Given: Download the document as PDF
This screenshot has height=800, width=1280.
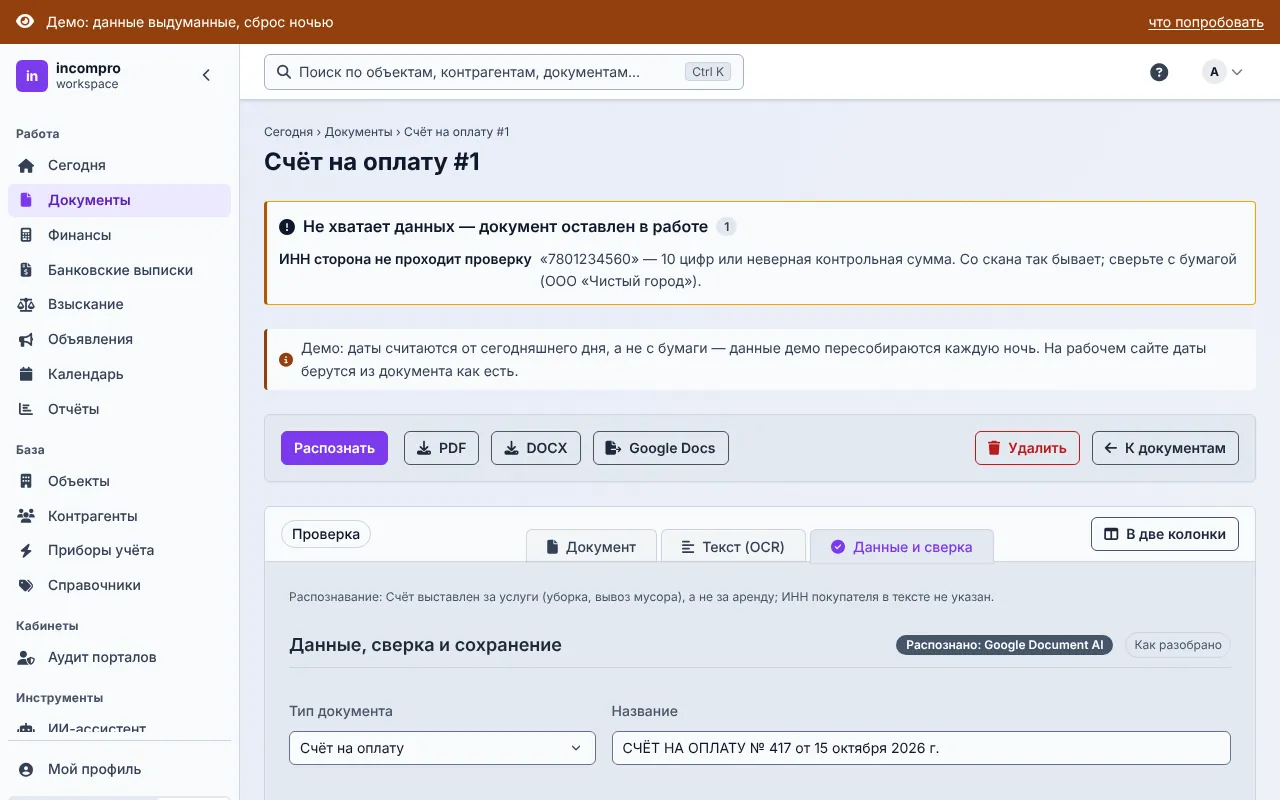Looking at the screenshot, I should point(441,448).
